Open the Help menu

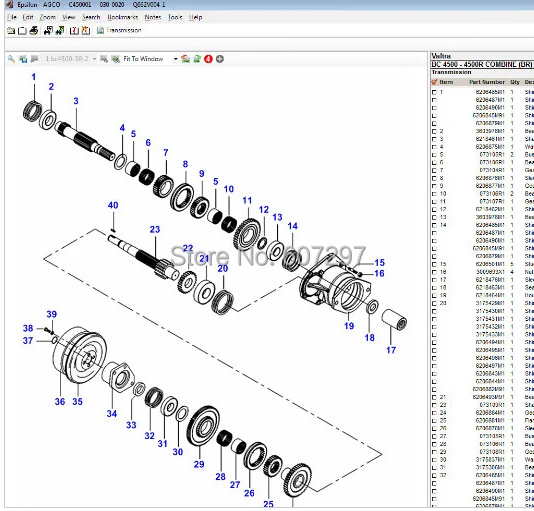click(195, 17)
